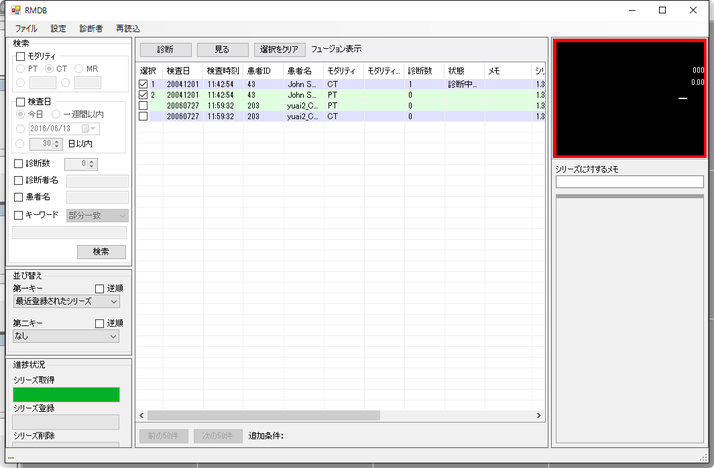Toggle 逆順 for 第二キー
The image size is (714, 468).
tap(100, 324)
